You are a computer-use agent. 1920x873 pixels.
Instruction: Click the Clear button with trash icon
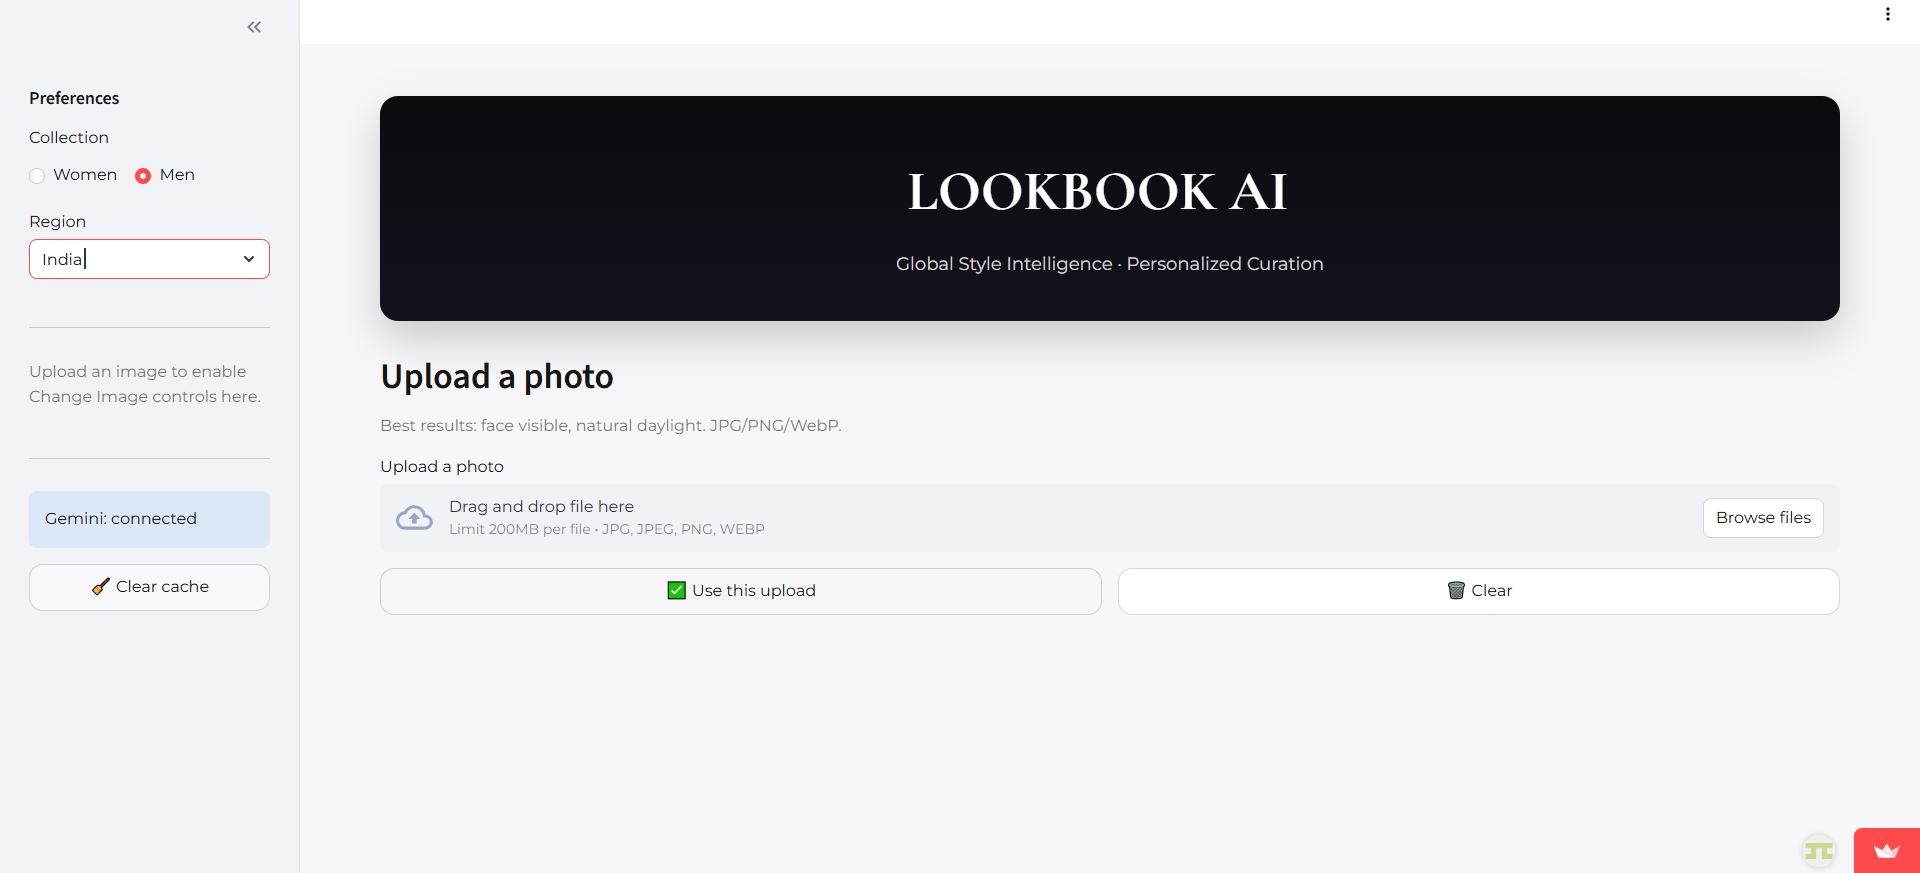tap(1478, 591)
